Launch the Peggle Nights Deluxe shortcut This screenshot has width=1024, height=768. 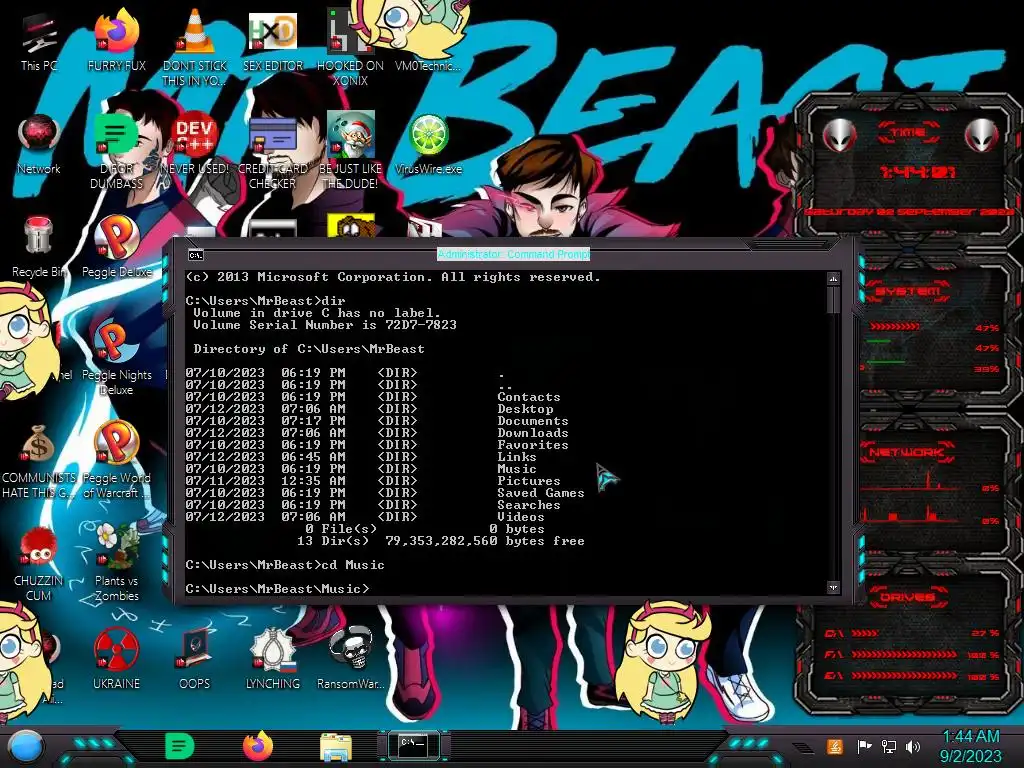[116, 357]
